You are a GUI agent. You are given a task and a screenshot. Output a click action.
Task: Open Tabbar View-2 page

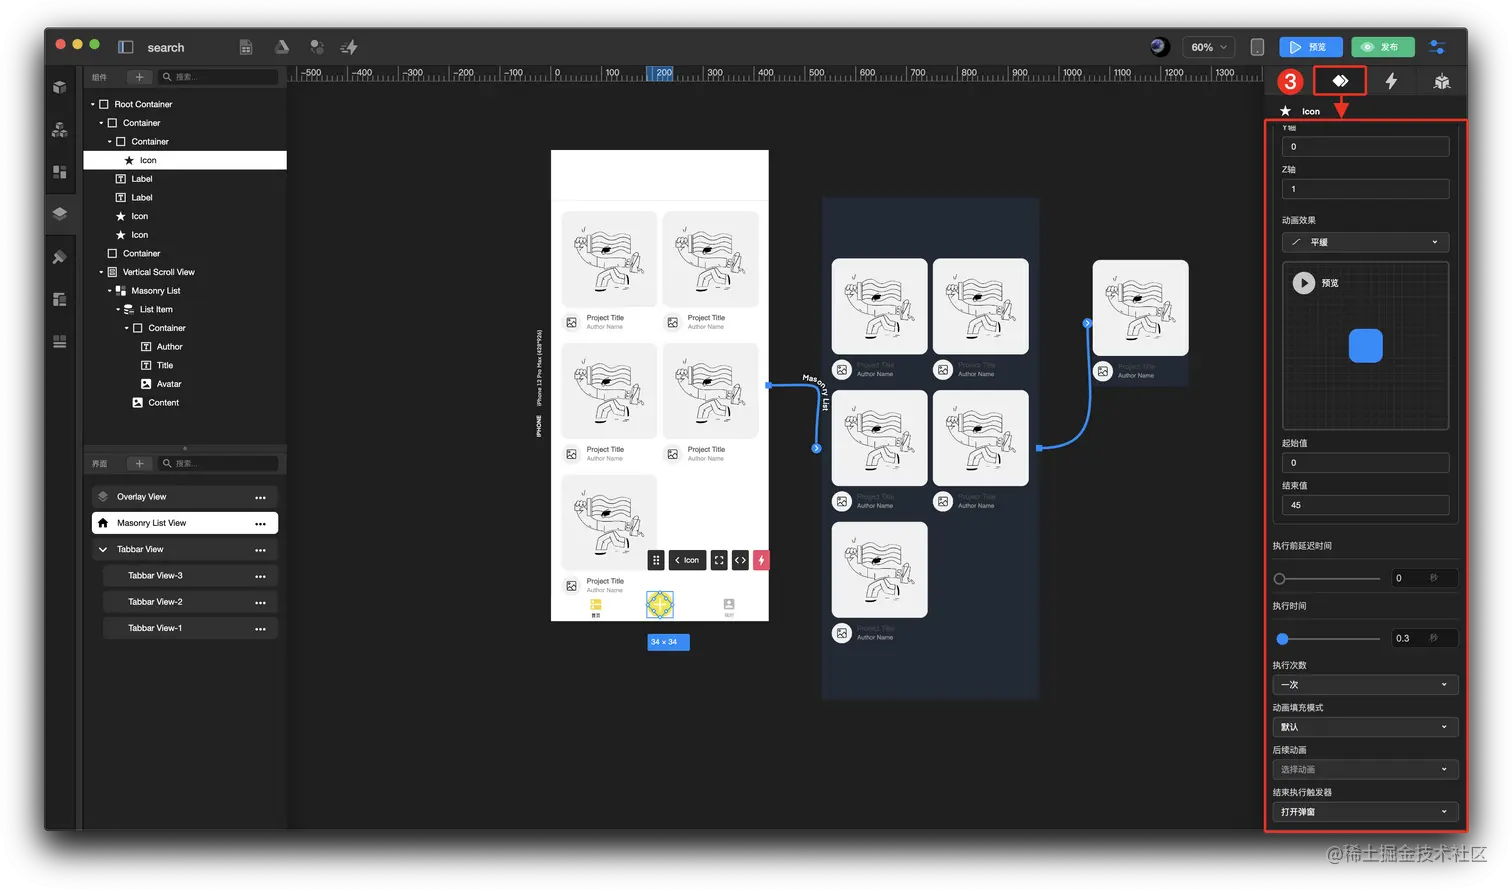point(190,602)
